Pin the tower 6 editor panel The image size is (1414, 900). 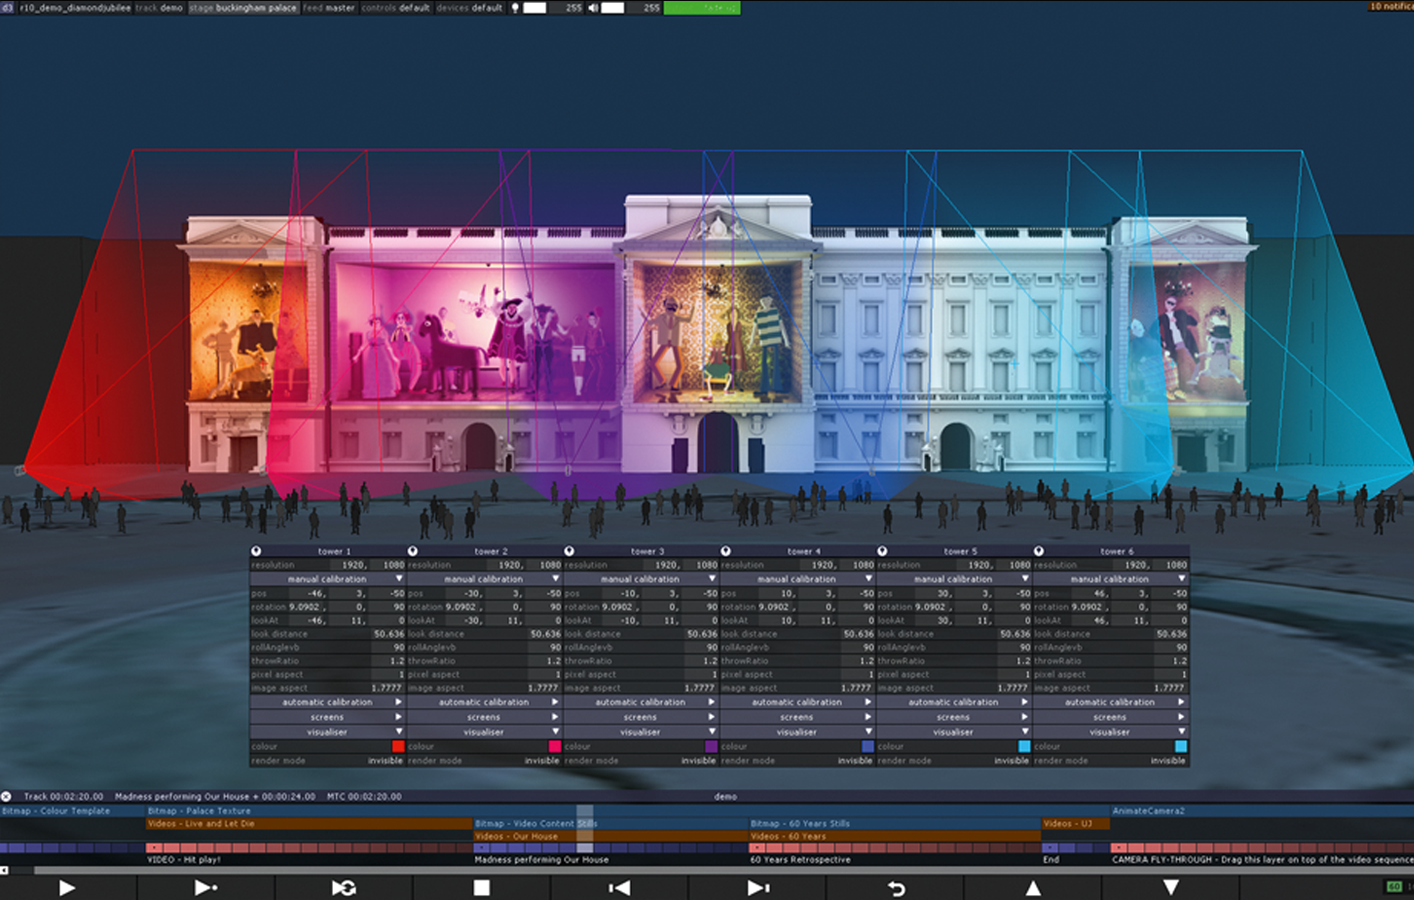point(1038,551)
